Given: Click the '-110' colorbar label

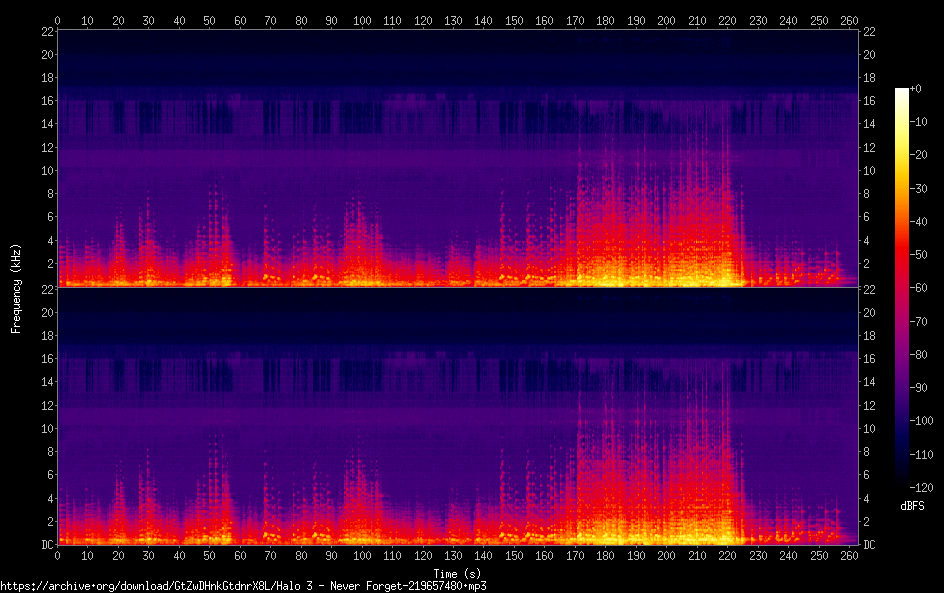Looking at the screenshot, I should [922, 455].
